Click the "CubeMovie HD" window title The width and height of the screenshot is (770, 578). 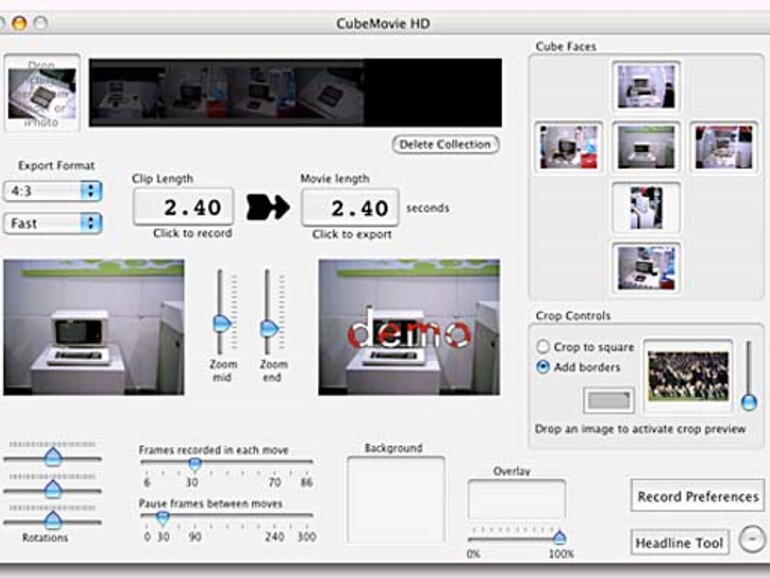[x=383, y=24]
